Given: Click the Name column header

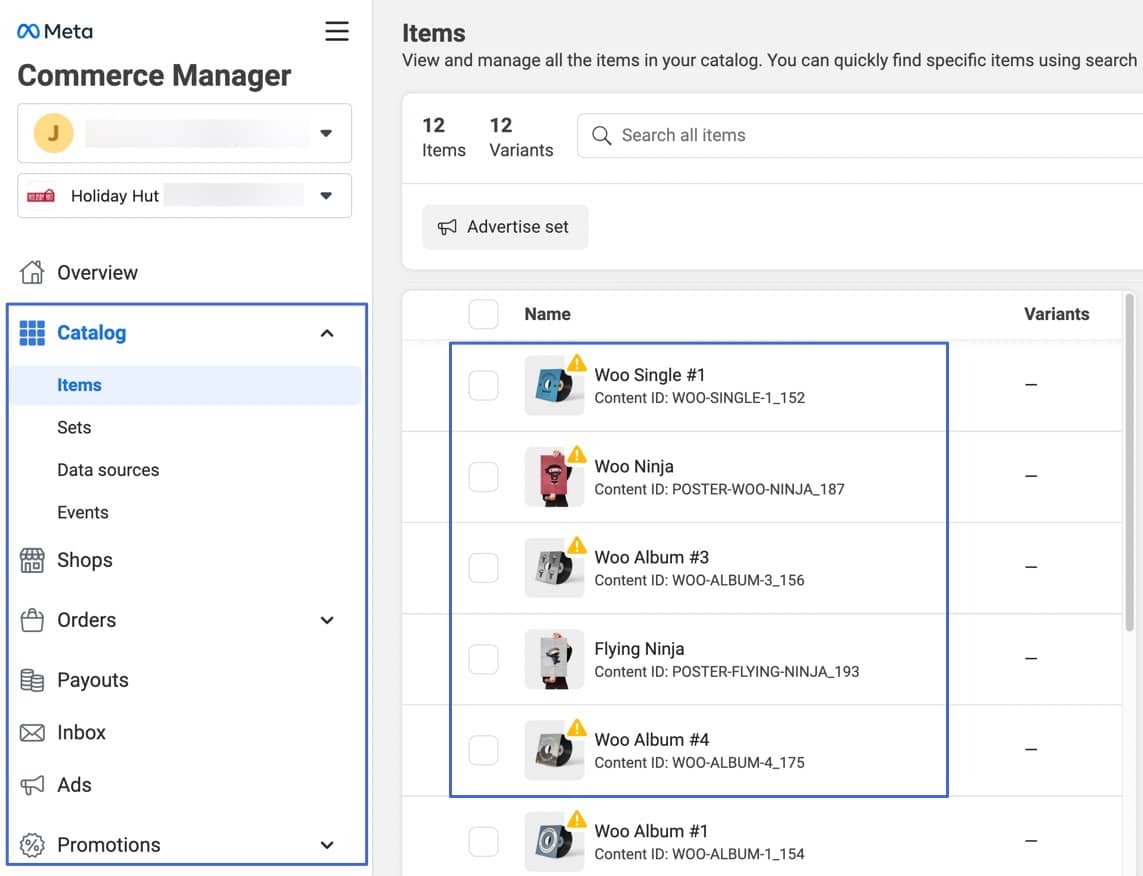Looking at the screenshot, I should [547, 314].
